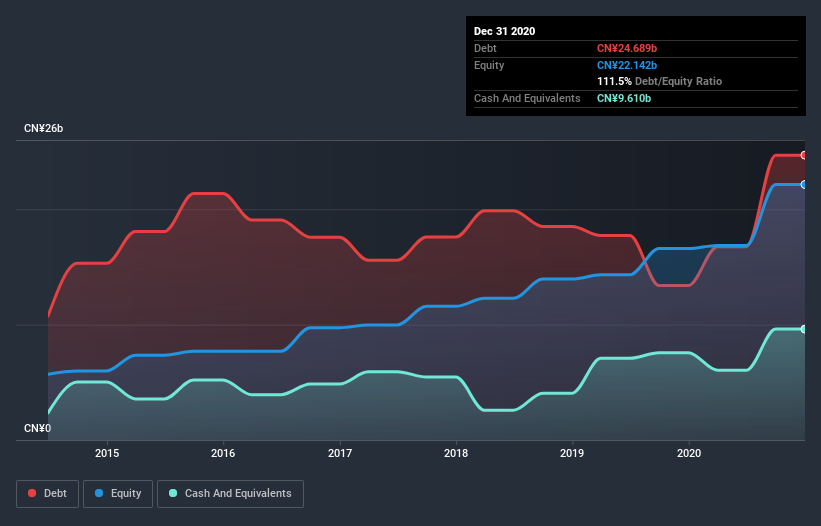Click the 2019 x-axis label
The width and height of the screenshot is (821, 526).
coord(572,453)
